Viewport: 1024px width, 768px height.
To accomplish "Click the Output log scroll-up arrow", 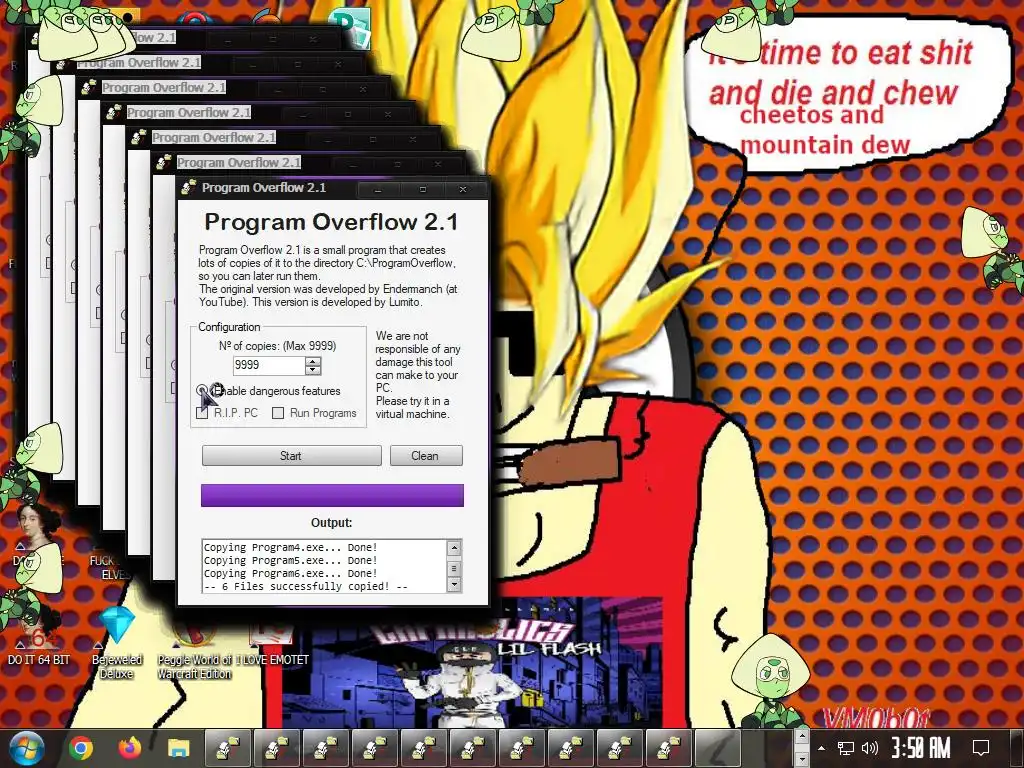I will 455,548.
